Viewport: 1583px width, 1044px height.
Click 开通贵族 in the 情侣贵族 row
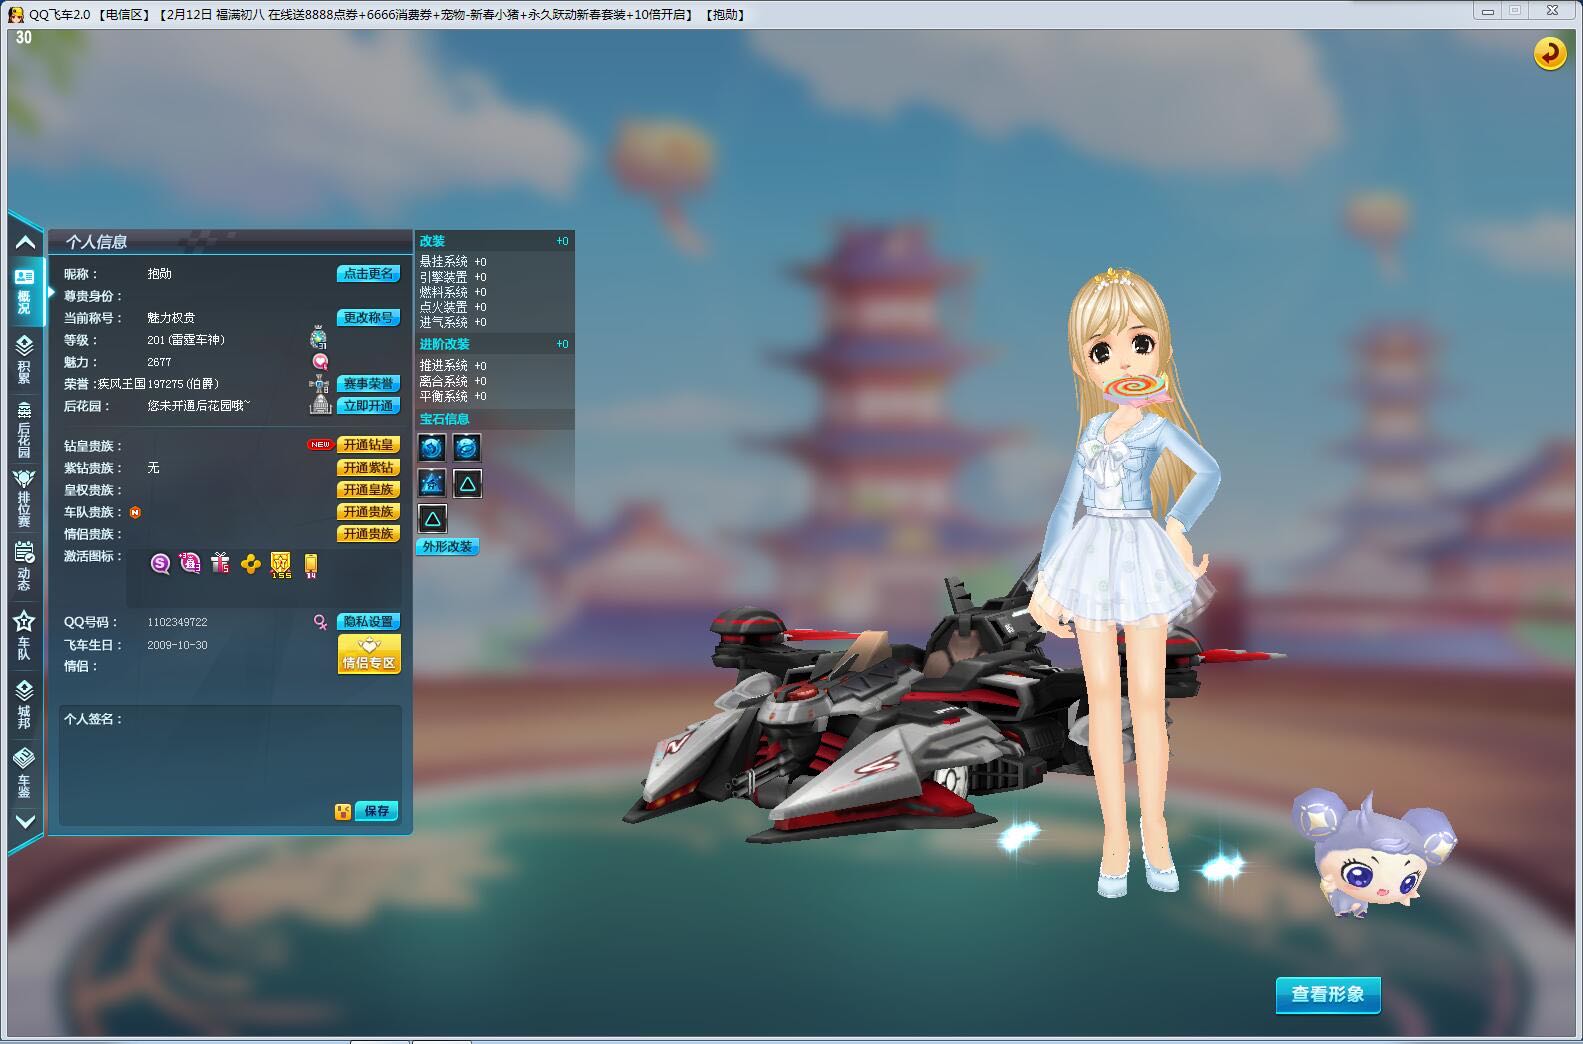[x=368, y=533]
